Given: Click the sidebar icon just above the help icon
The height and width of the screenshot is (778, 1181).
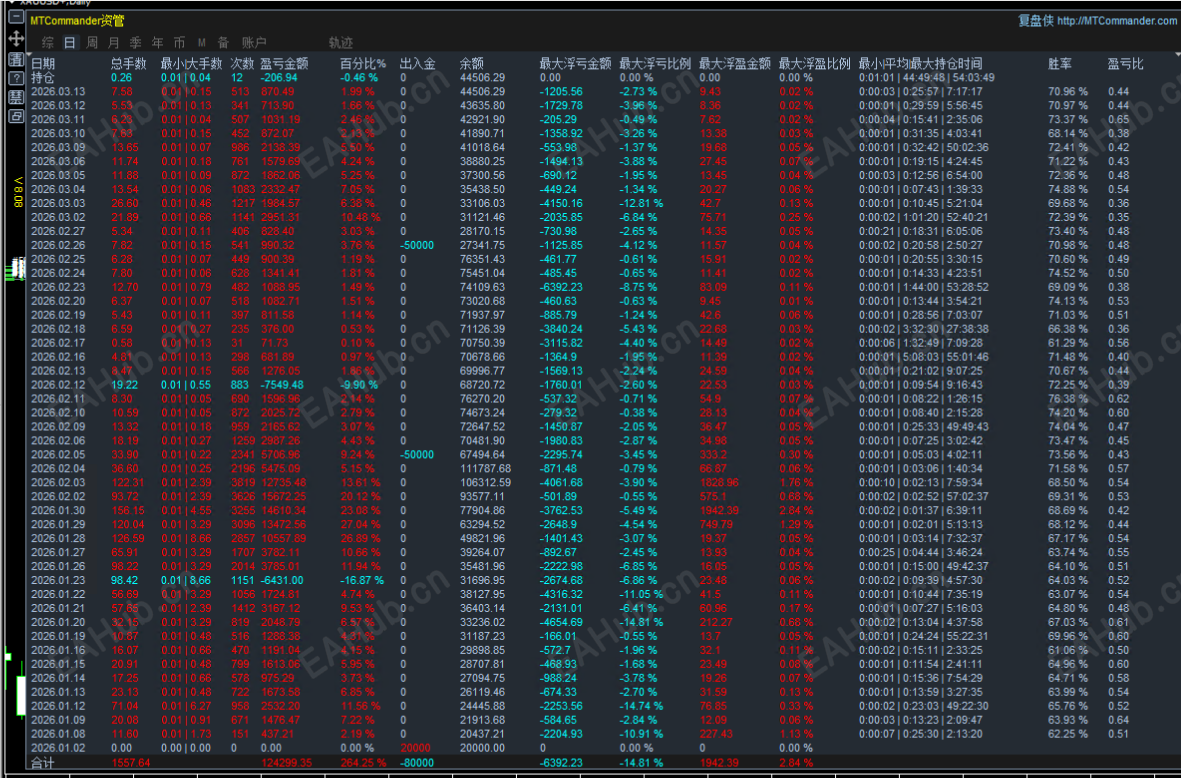Looking at the screenshot, I should point(15,59).
